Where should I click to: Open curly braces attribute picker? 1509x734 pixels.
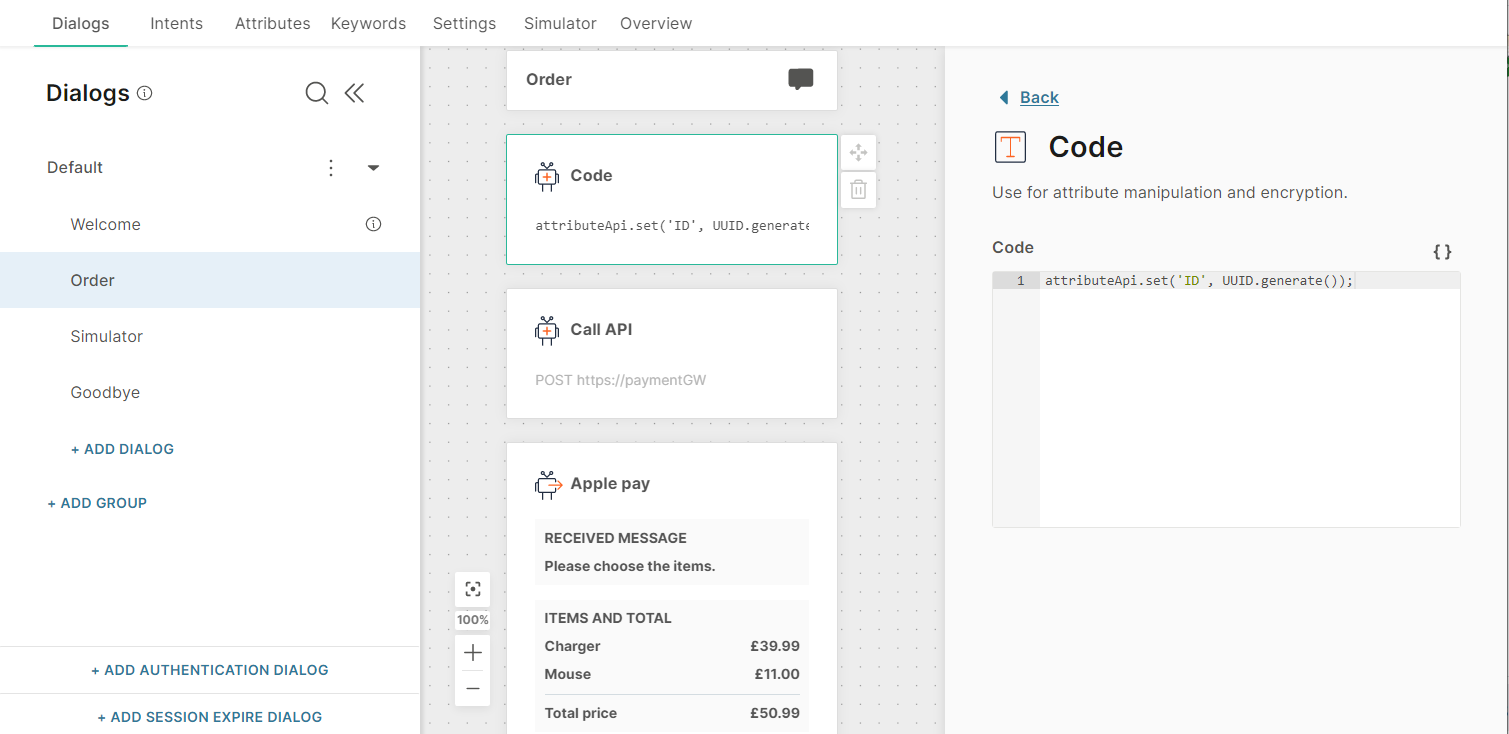(x=1441, y=252)
